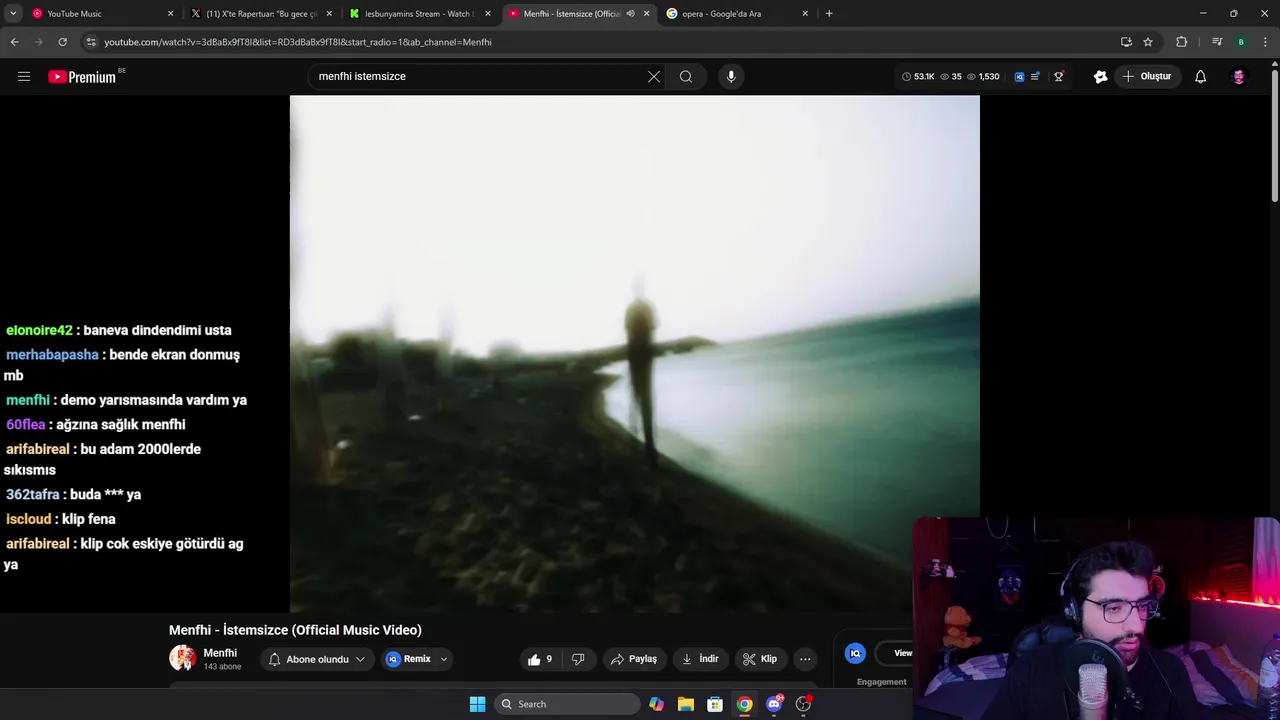Screen dimensions: 1280x720
Task: Click the Paylaş share button
Action: pos(634,659)
